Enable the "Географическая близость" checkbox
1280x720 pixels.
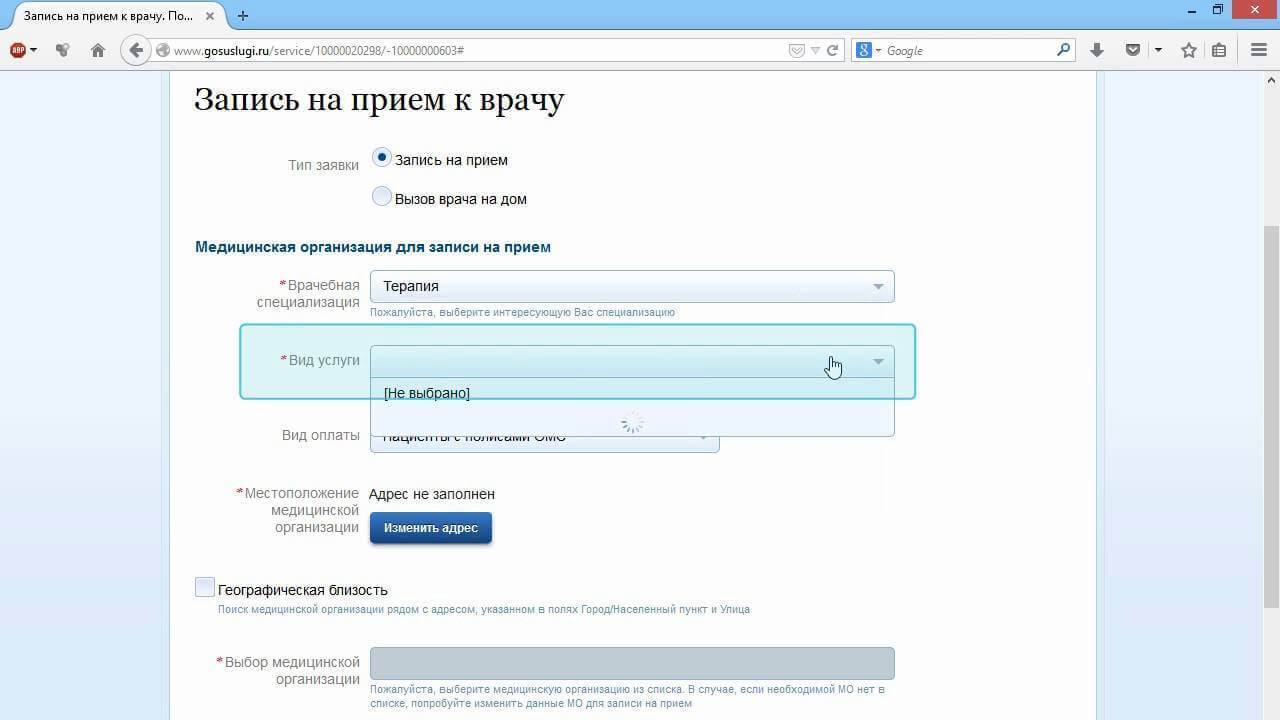point(205,588)
